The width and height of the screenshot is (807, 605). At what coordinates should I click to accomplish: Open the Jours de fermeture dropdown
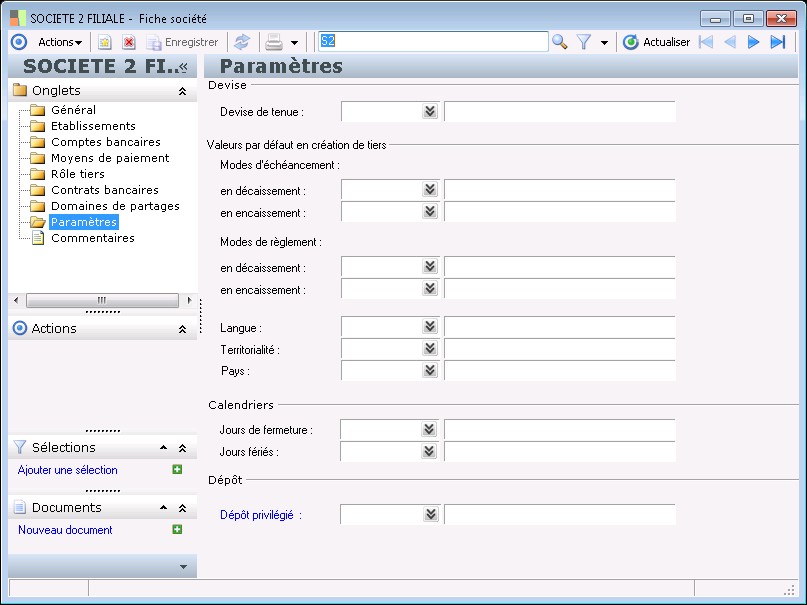coord(429,430)
